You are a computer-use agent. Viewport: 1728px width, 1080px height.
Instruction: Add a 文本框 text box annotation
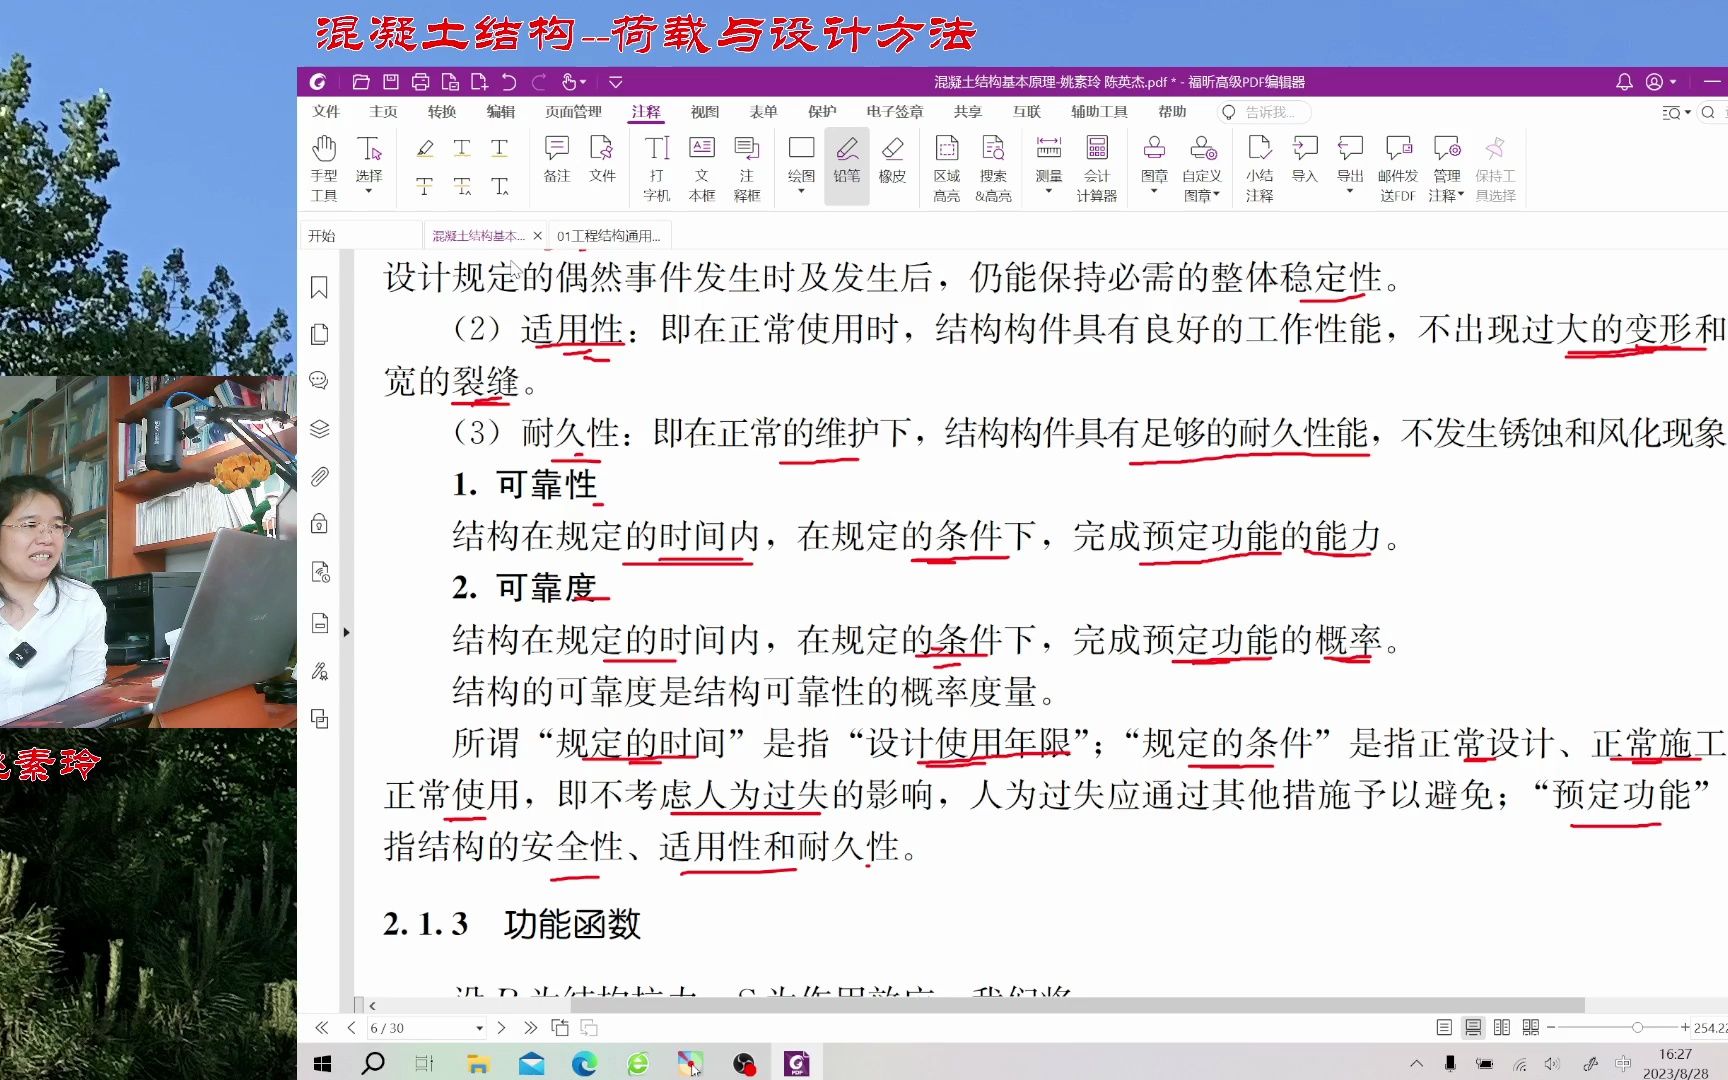pyautogui.click(x=703, y=165)
